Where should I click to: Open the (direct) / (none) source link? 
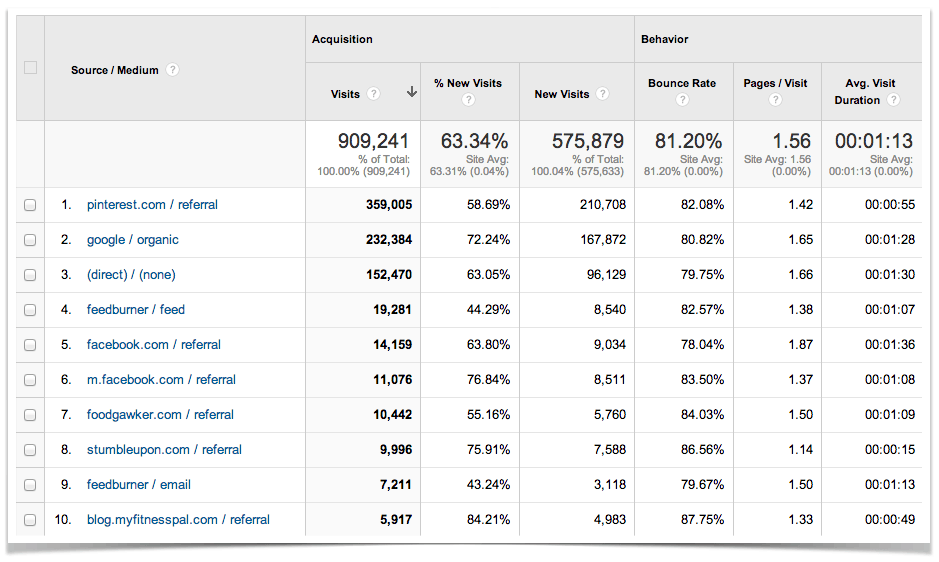point(131,275)
